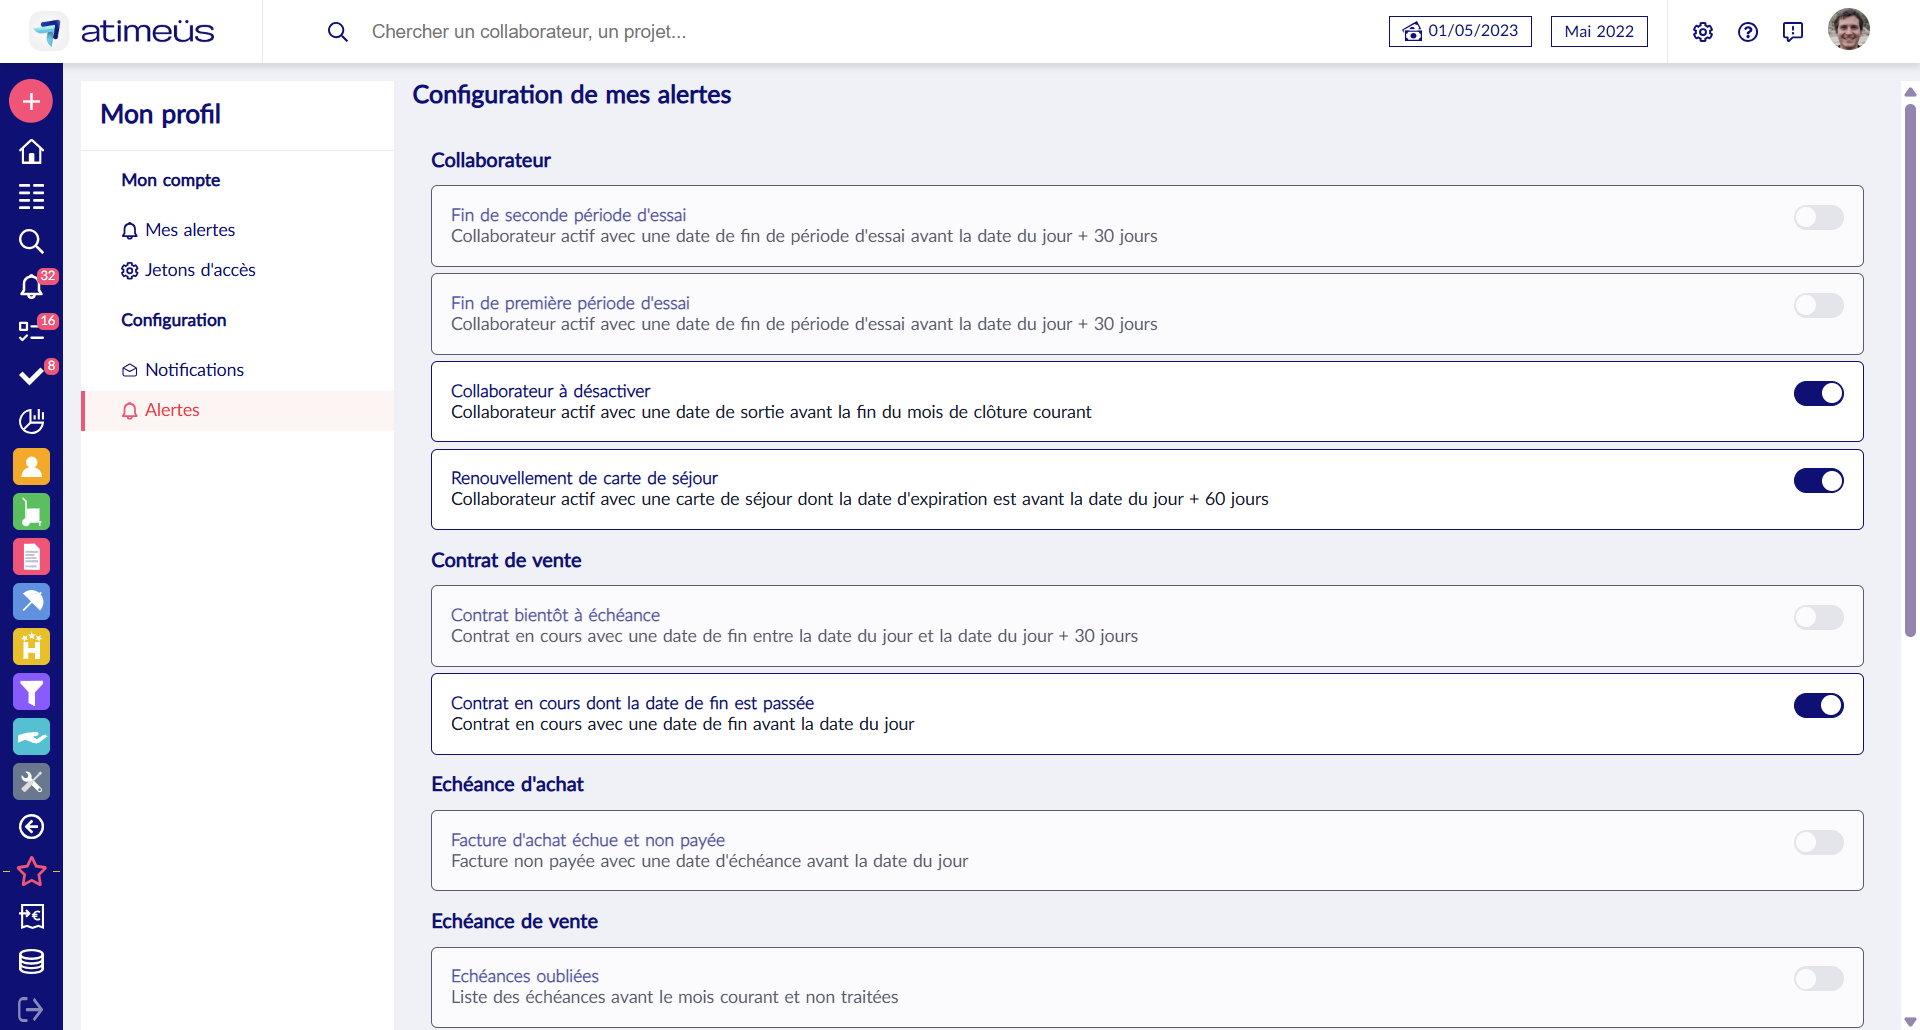Screen dimensions: 1920x1030
Task: Open the red star favorites icon
Action: pyautogui.click(x=31, y=871)
